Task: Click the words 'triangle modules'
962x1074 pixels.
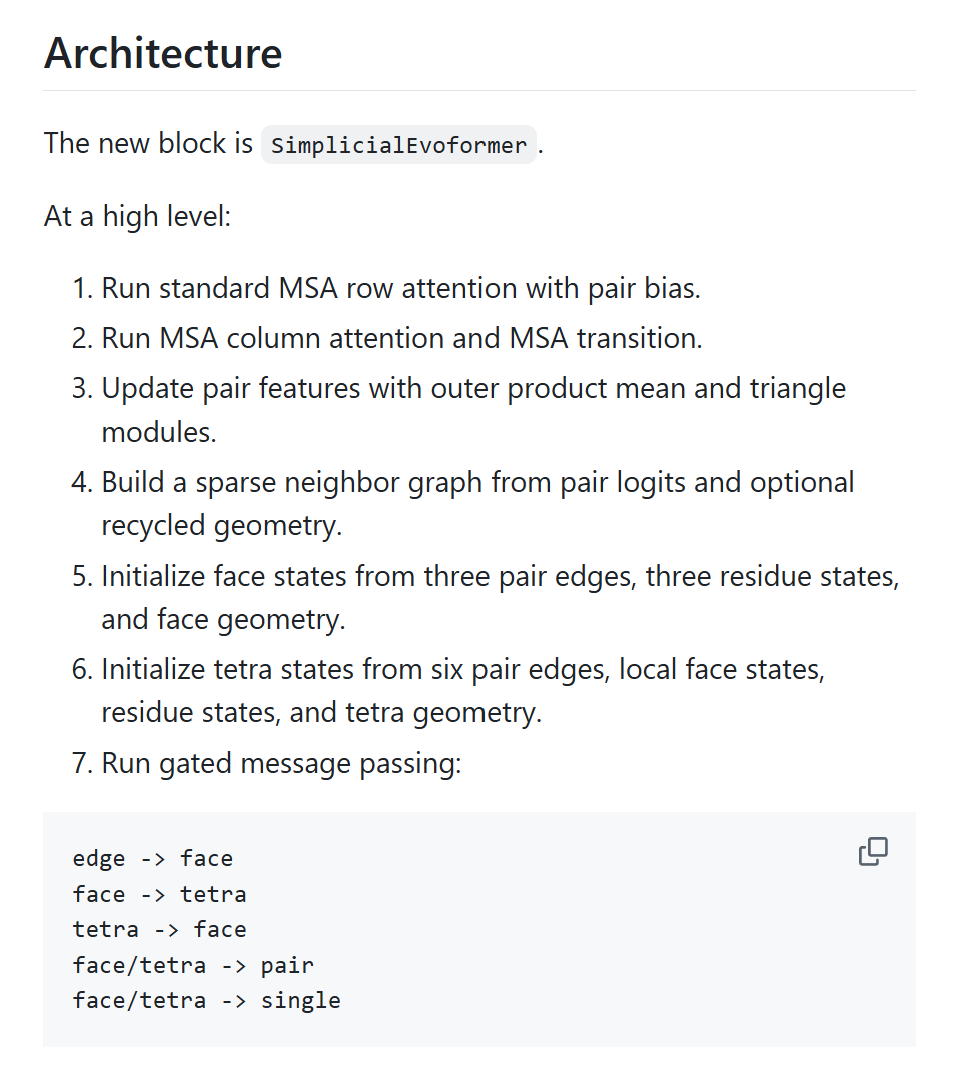Action: (473, 410)
